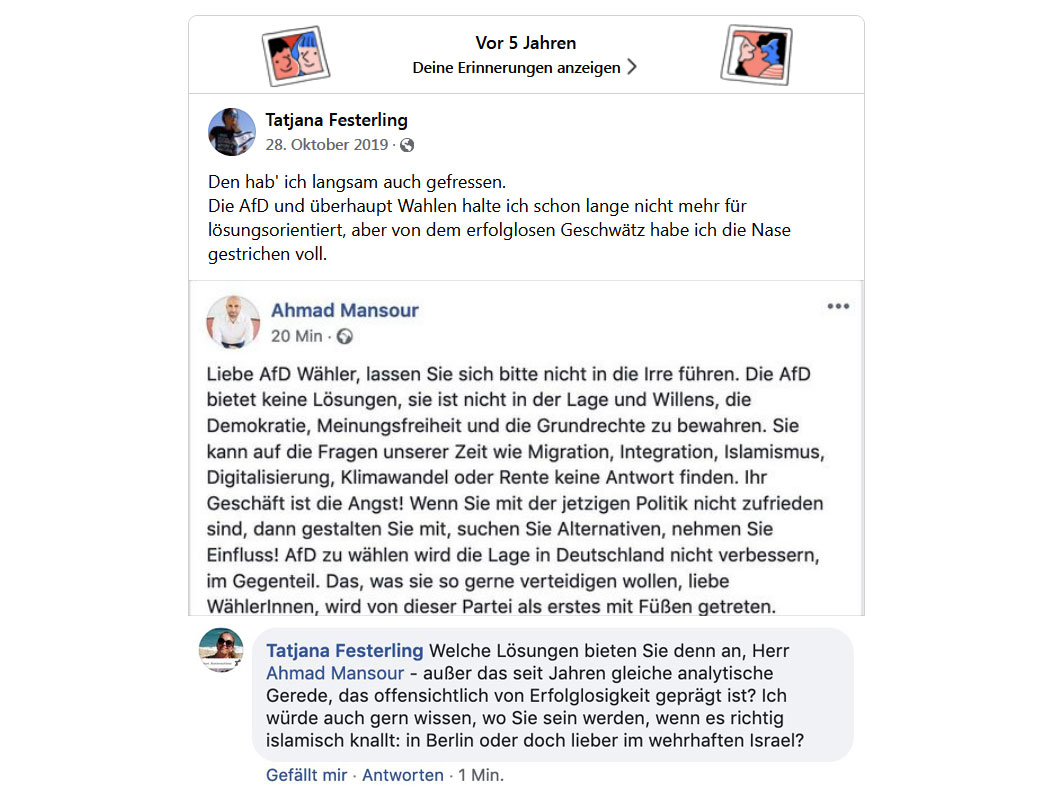Click the '20 Min' timestamp
This screenshot has height=796, width=1050.
297,336
